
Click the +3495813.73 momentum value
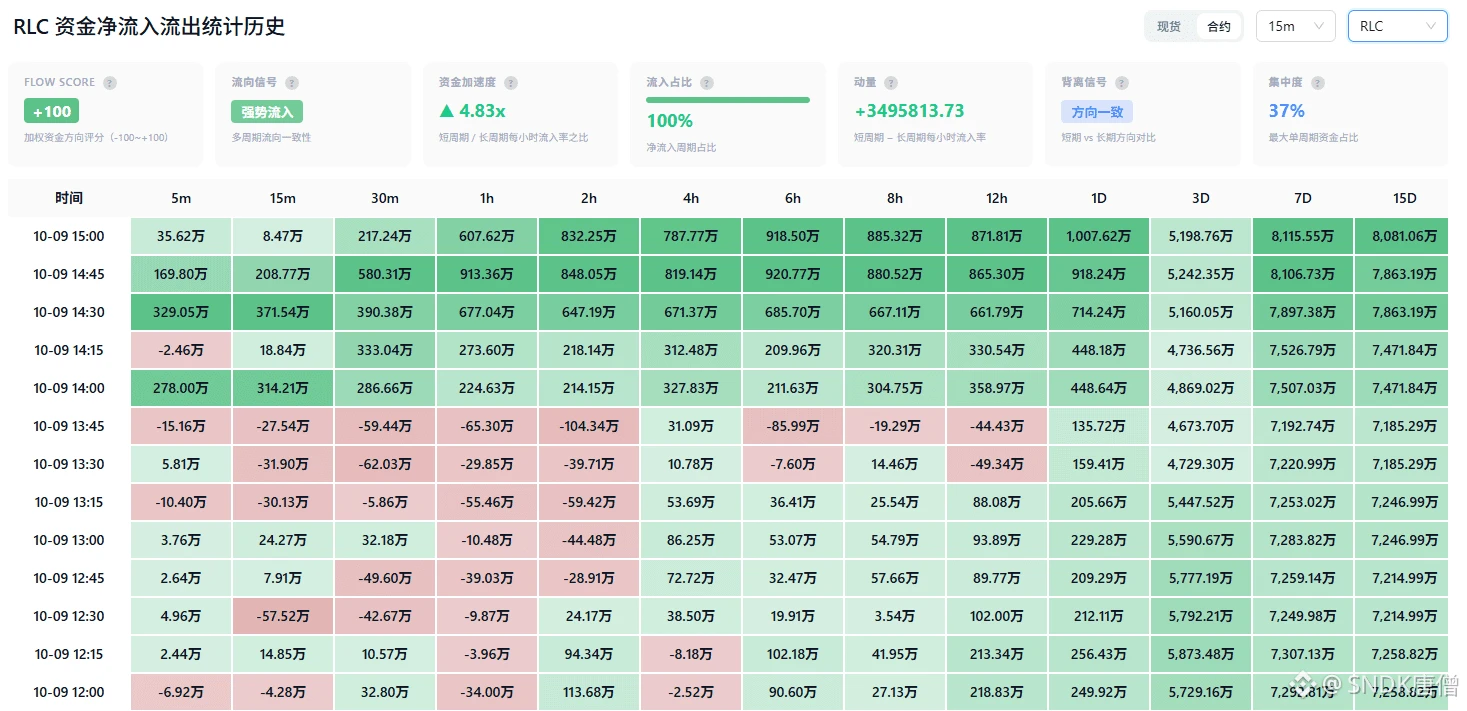tap(909, 111)
